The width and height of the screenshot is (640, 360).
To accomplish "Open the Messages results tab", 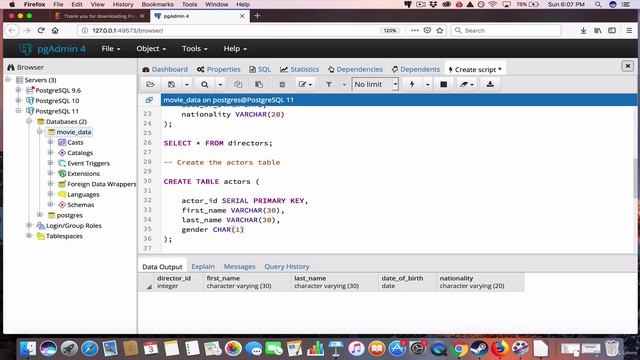I will point(239,266).
